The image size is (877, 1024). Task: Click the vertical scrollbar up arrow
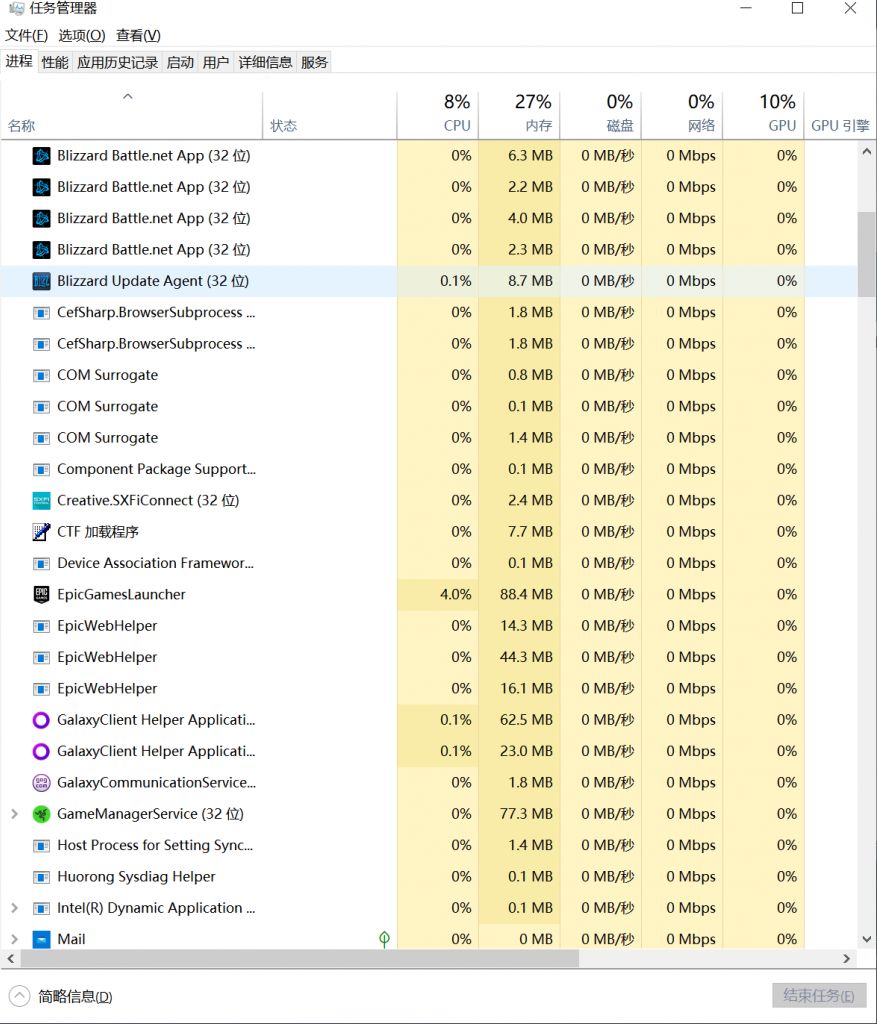867,152
